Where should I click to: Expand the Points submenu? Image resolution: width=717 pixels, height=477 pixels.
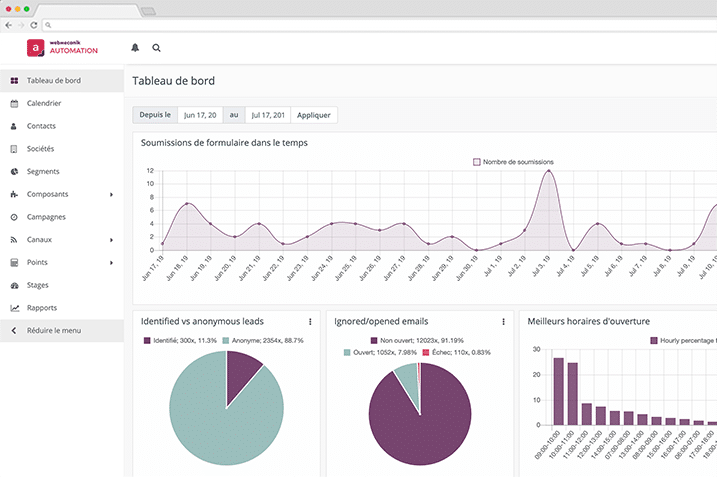pos(111,263)
